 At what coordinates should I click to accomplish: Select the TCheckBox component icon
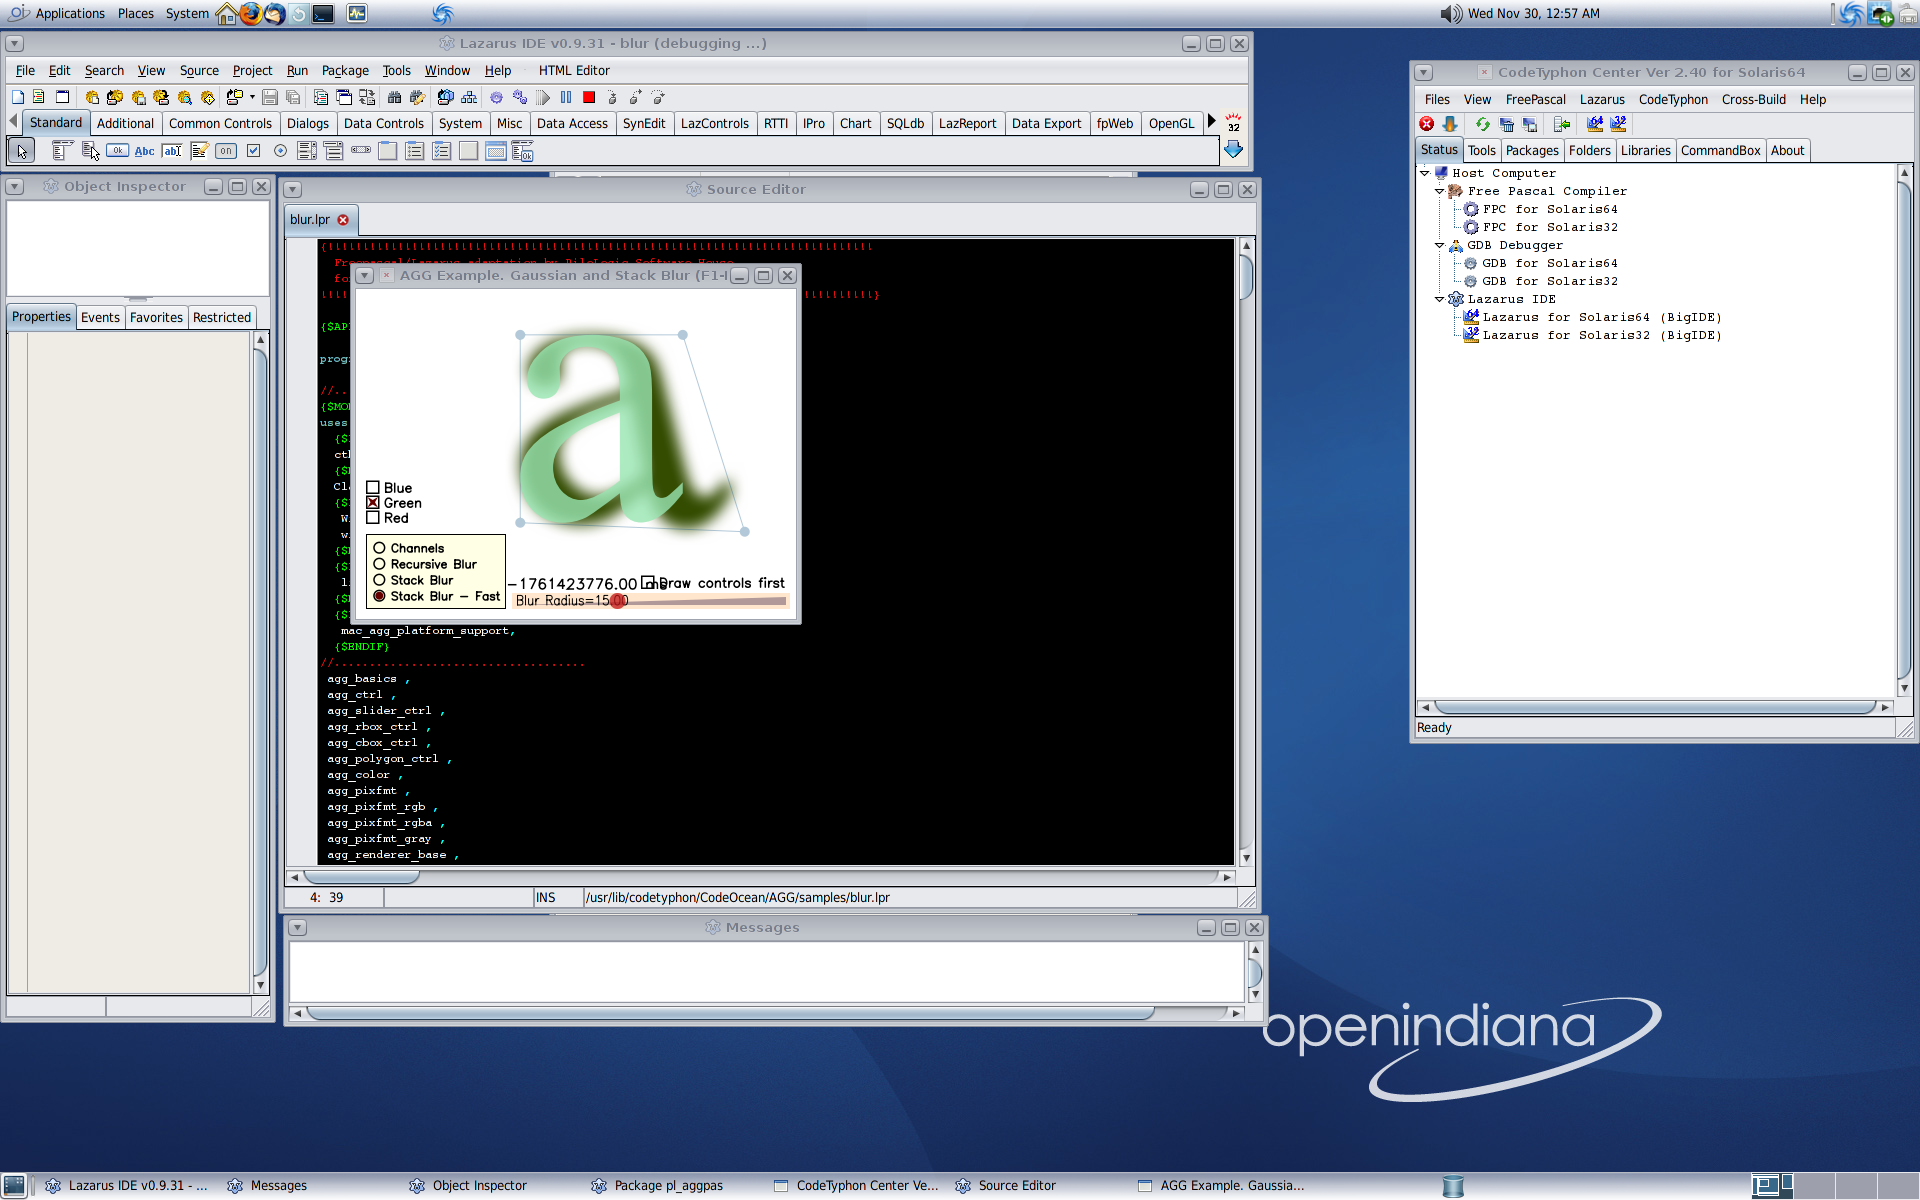coord(253,151)
